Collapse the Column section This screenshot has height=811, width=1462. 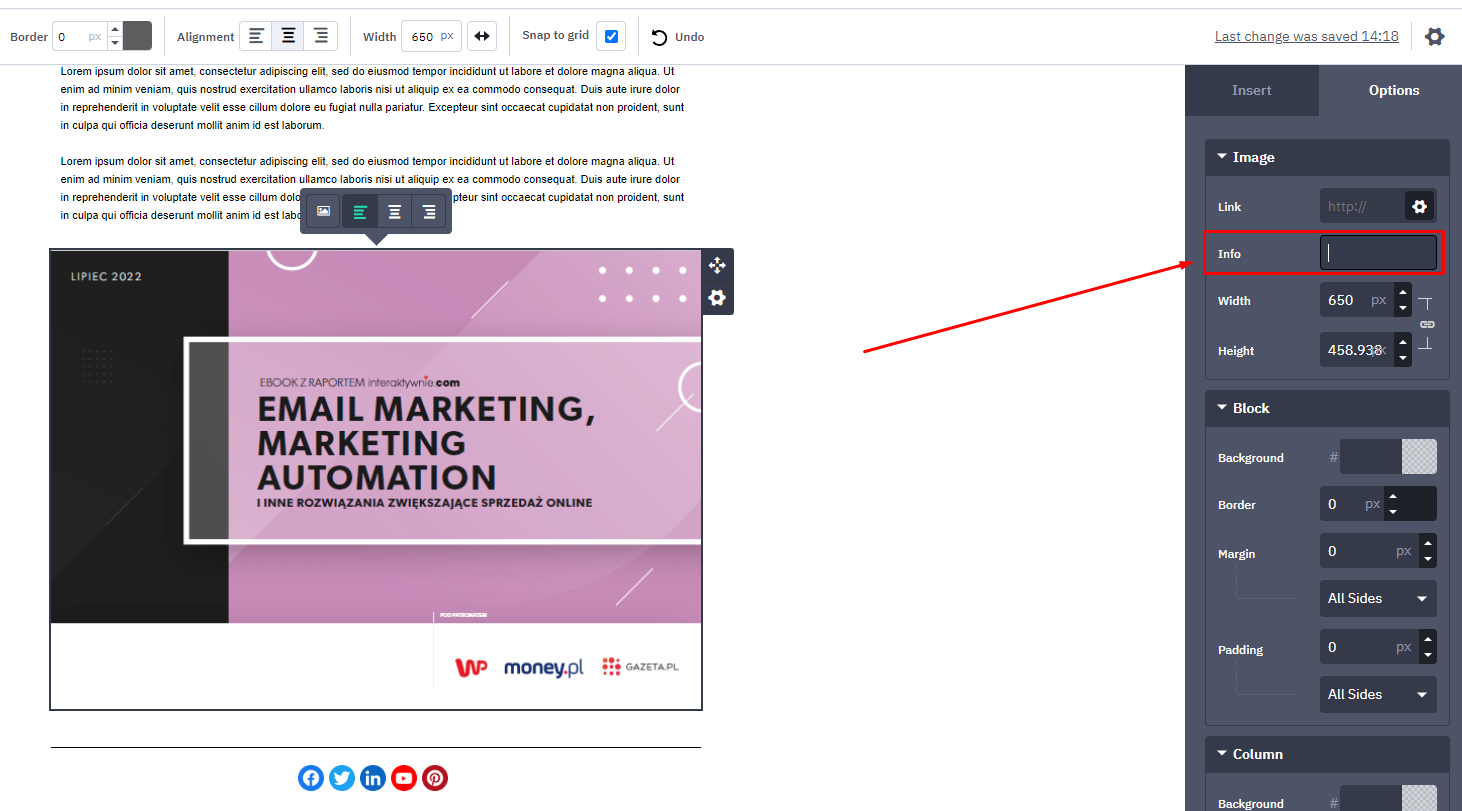(x=1327, y=754)
